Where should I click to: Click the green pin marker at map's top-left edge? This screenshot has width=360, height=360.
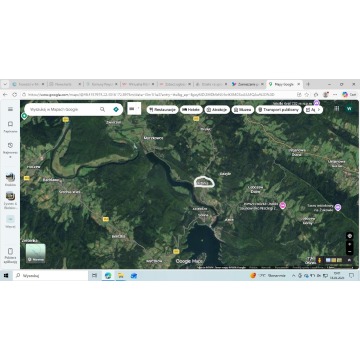[x=24, y=116]
